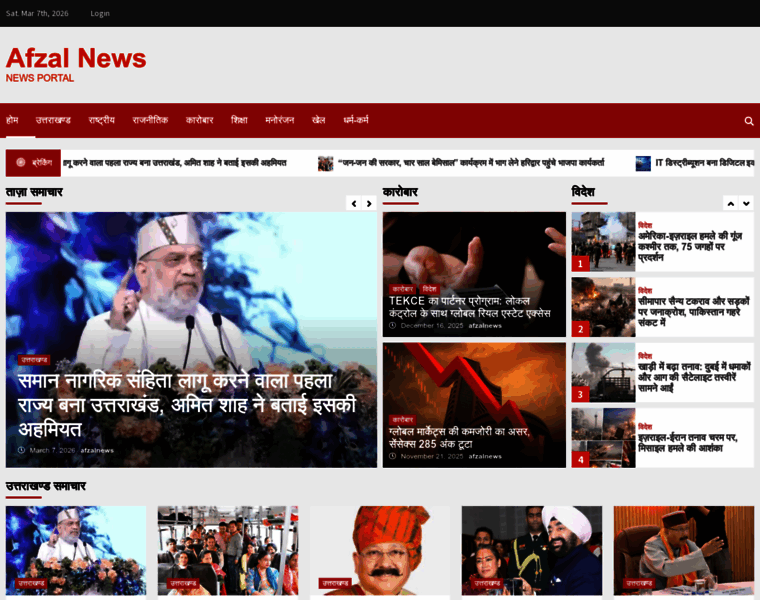
Task: Open the राष्ट्रीय menu item
Action: click(x=102, y=120)
